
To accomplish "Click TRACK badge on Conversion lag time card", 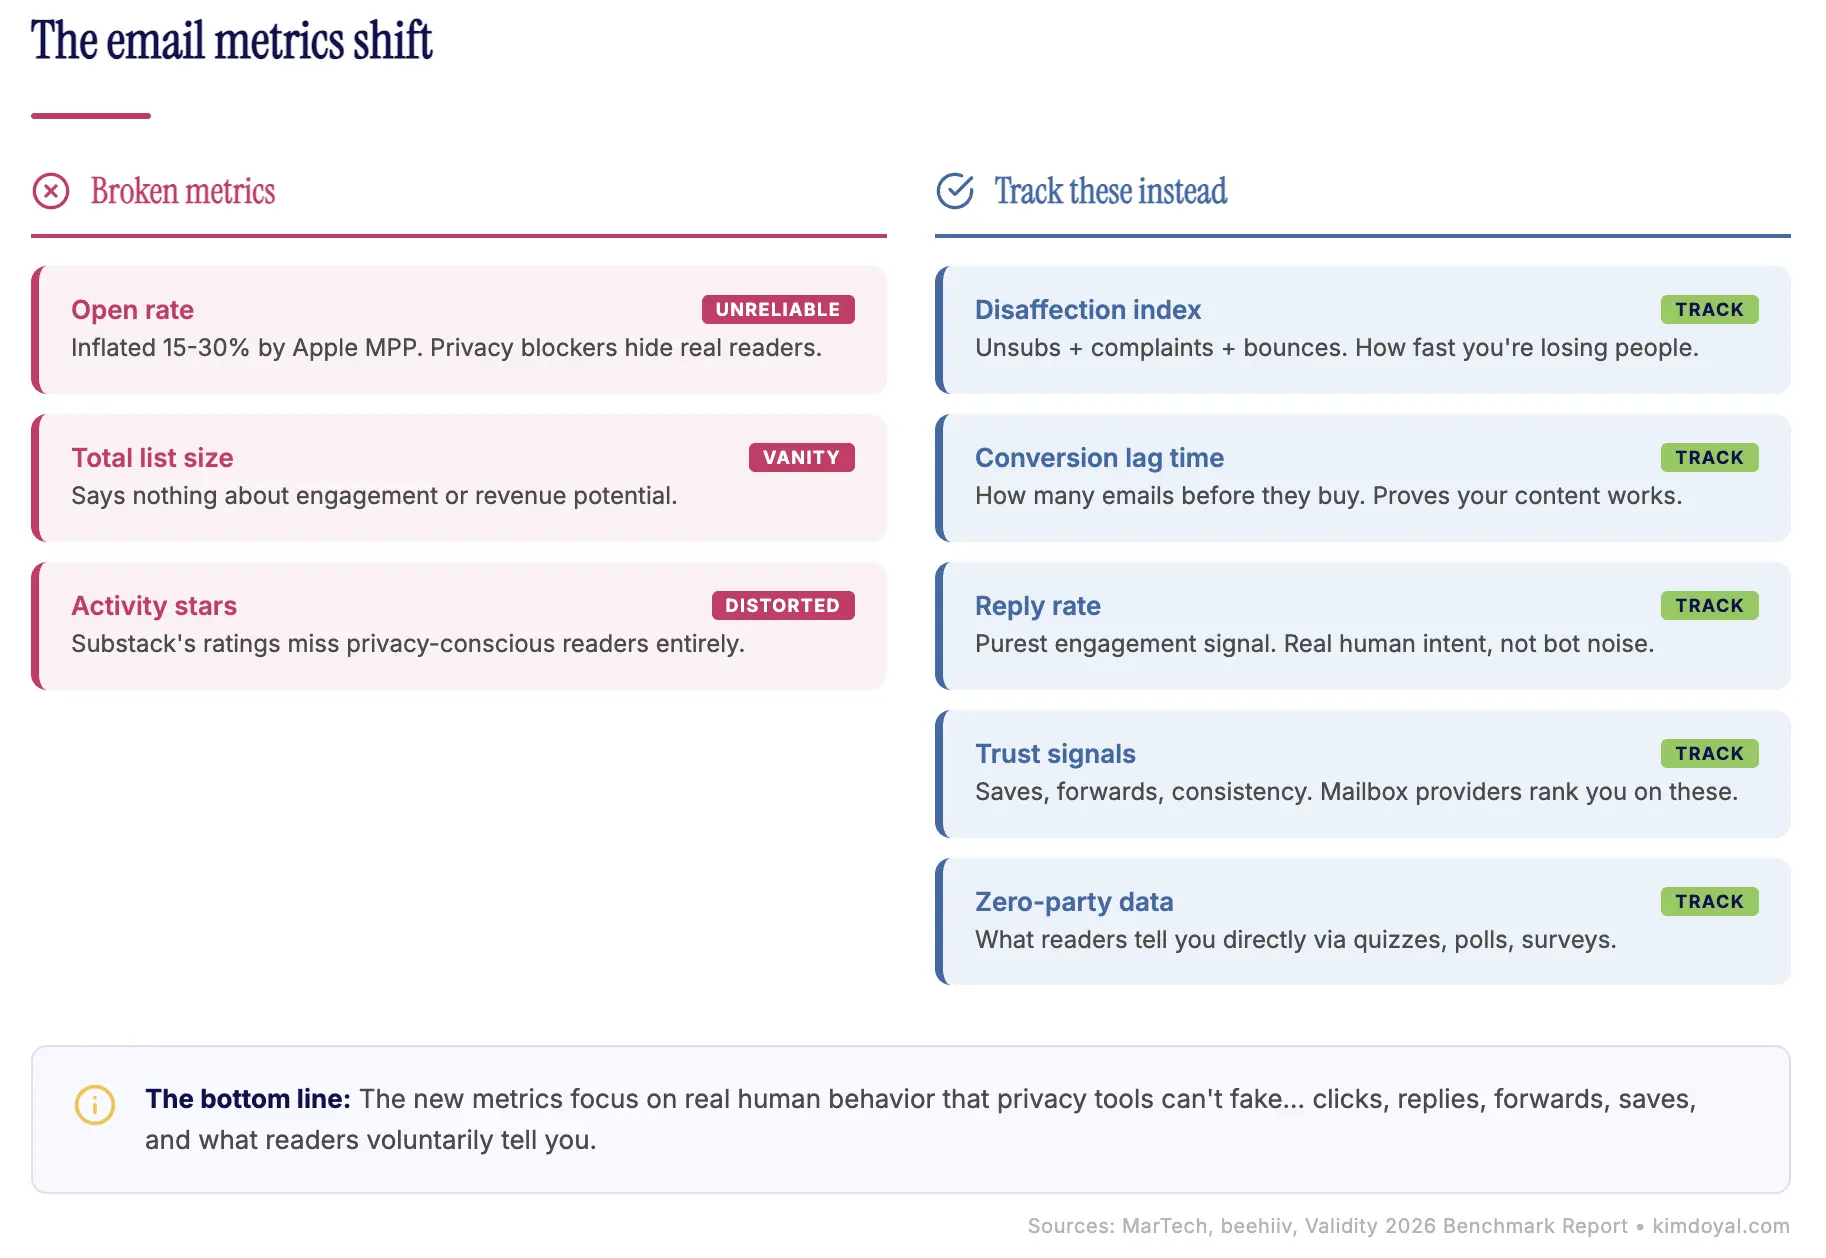I will tap(1710, 457).
